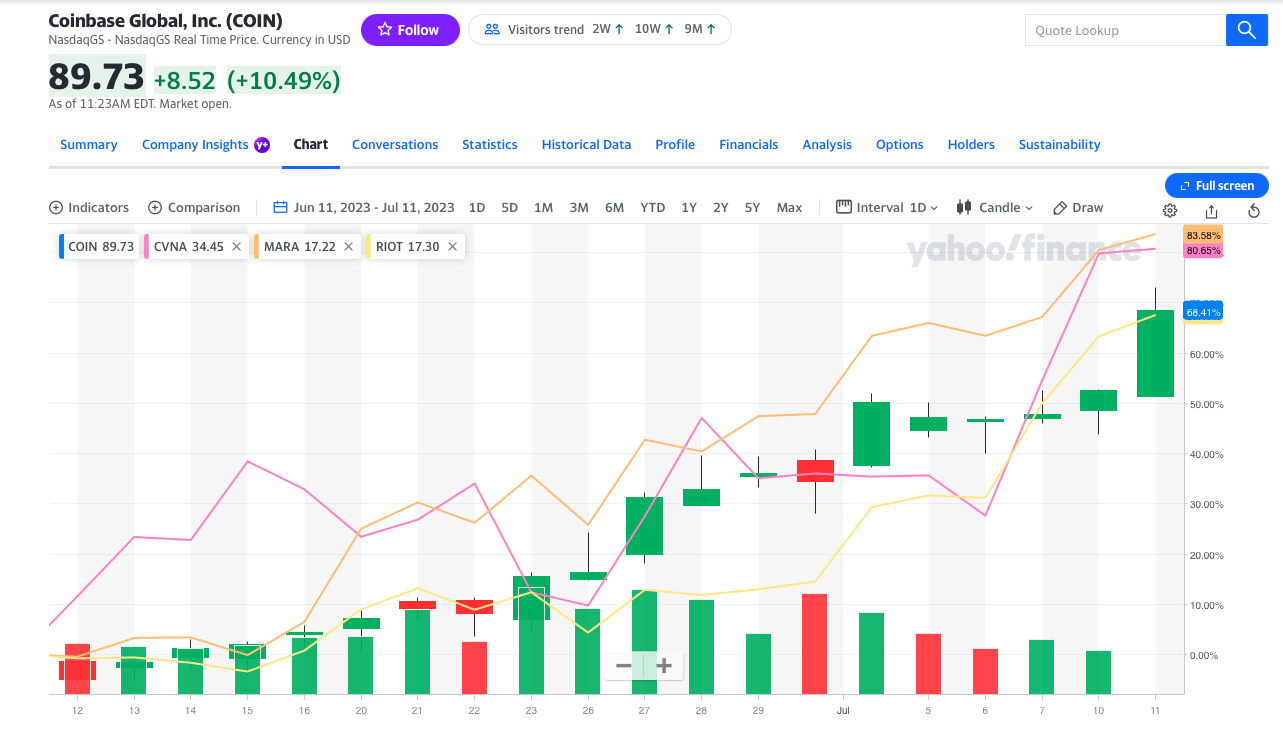Remove CVNA comparison with its X
The height and width of the screenshot is (741, 1283).
coord(236,246)
